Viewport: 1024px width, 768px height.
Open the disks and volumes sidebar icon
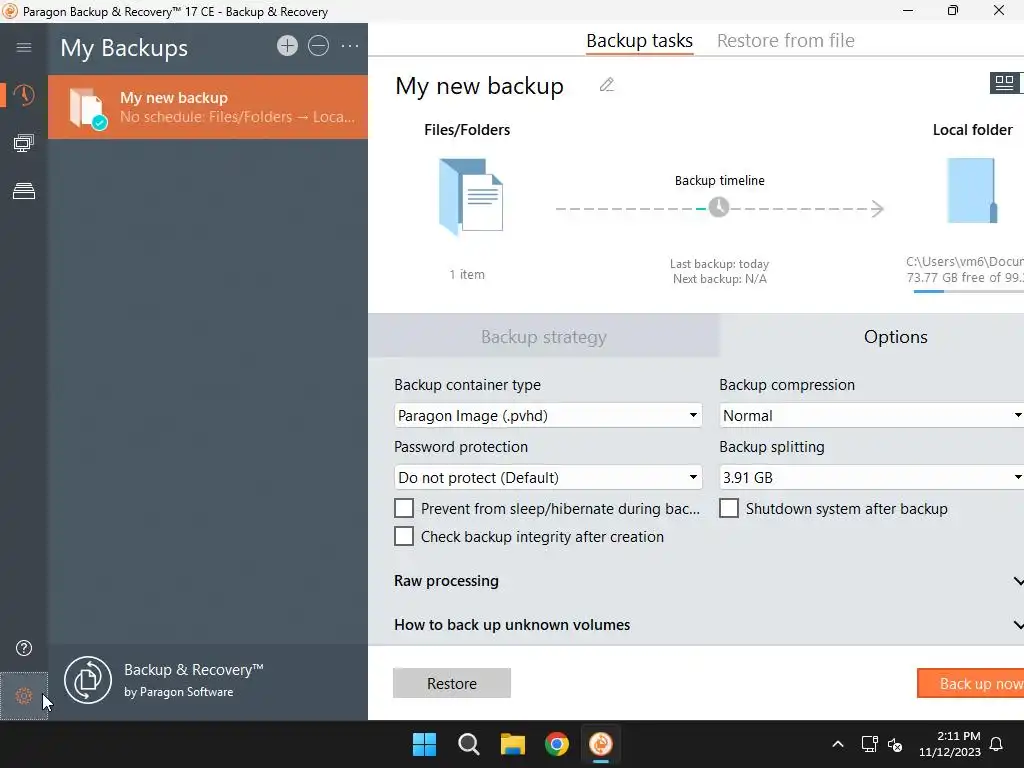click(24, 191)
